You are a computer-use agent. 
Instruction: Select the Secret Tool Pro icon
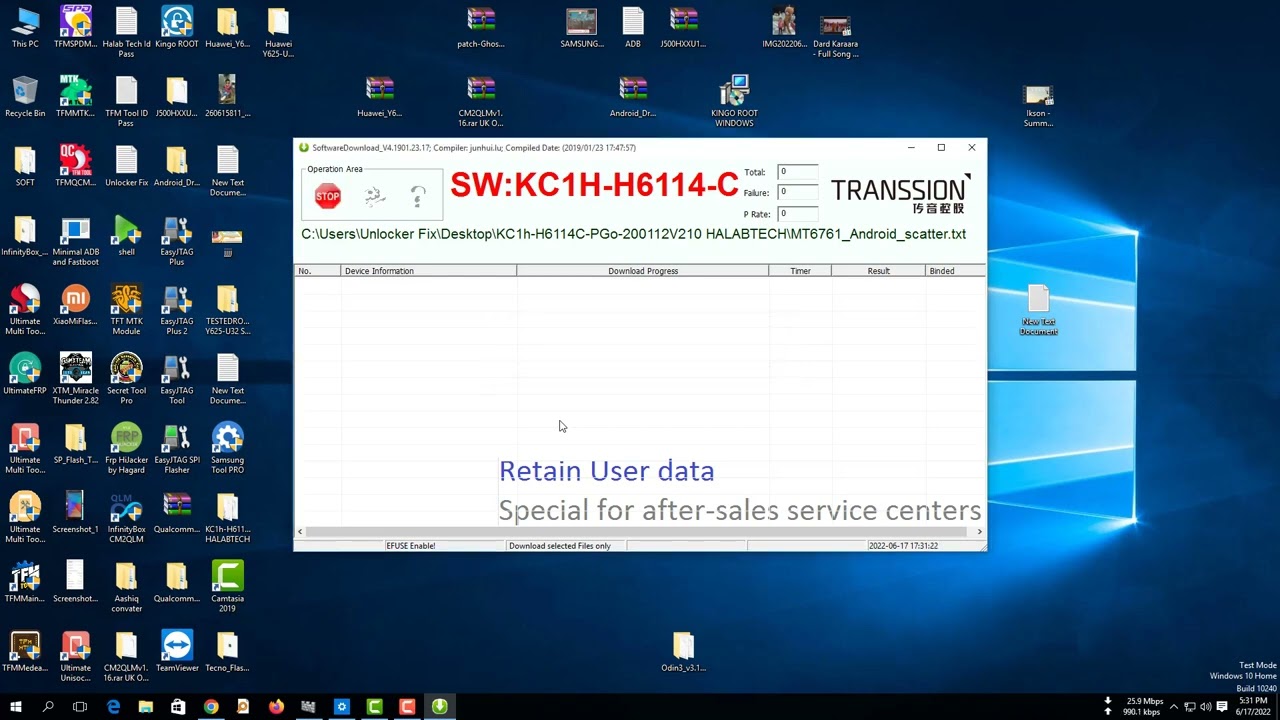click(x=126, y=379)
